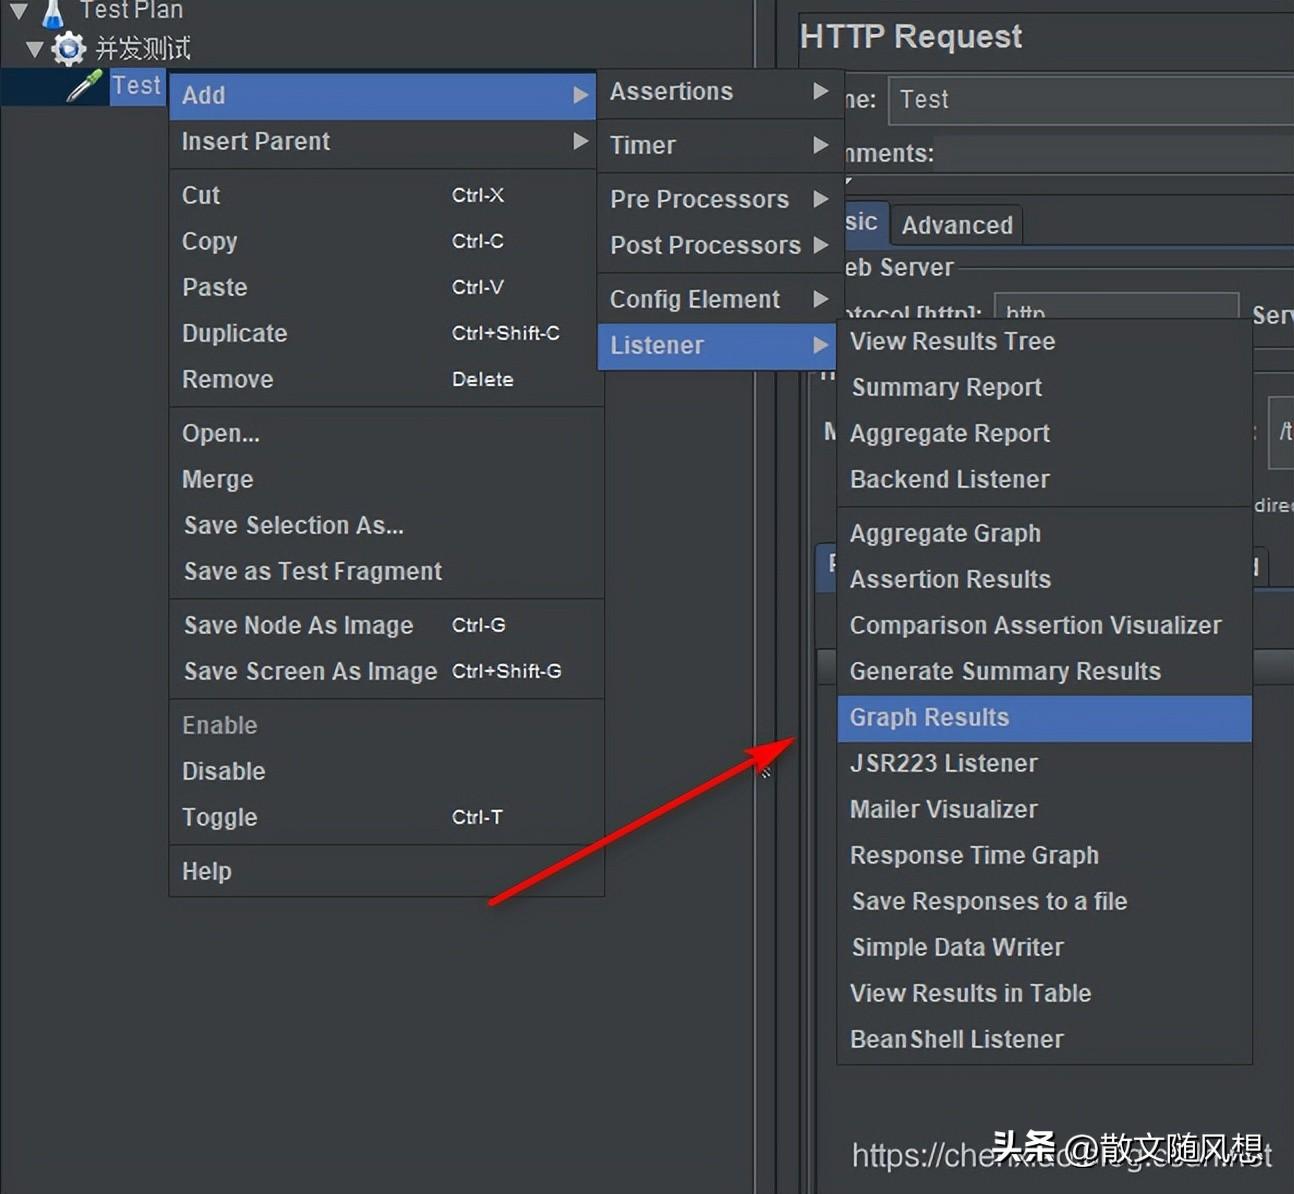Add BeanShell Listener
1294x1194 pixels.
[1044, 1040]
